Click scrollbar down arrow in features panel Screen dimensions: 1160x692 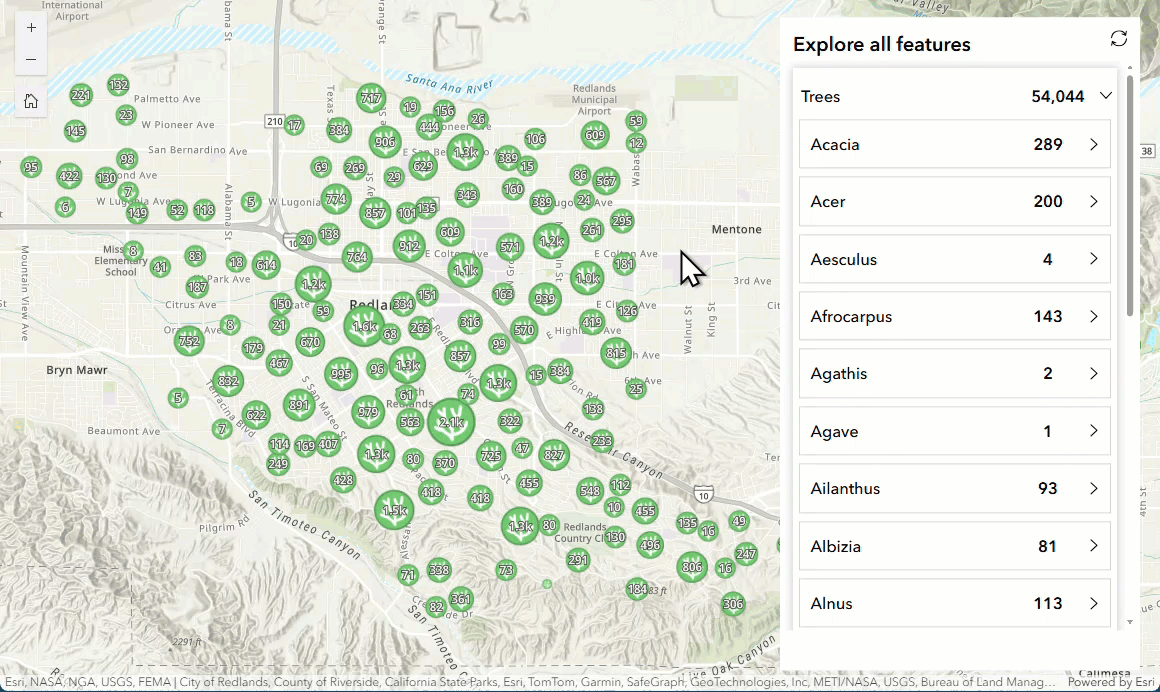1130,622
